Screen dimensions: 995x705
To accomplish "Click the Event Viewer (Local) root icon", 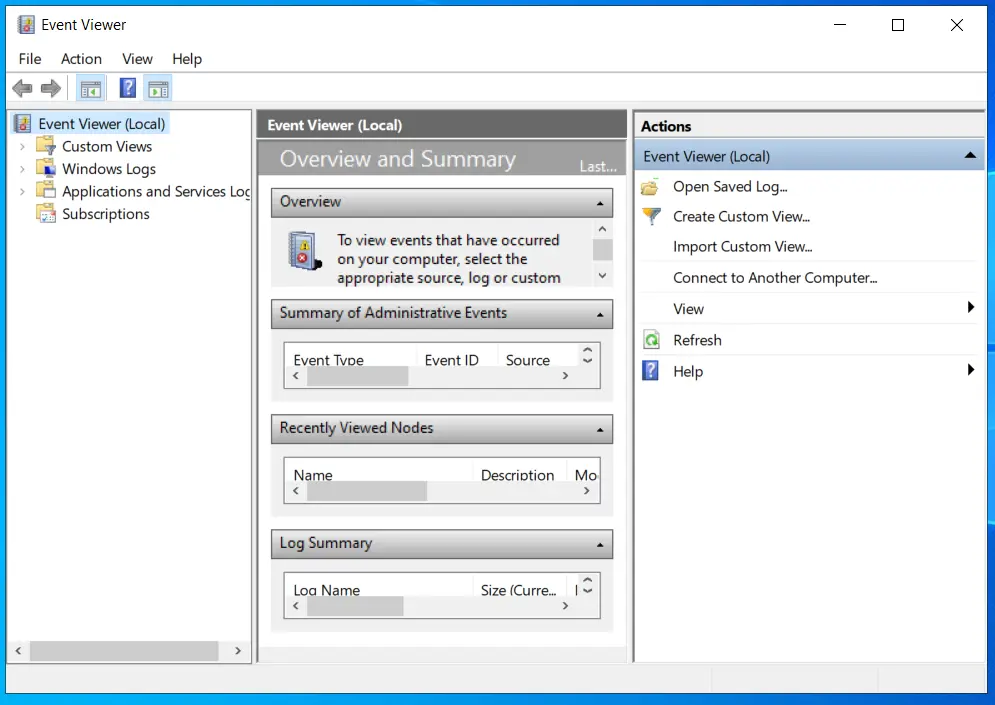I will [21, 123].
